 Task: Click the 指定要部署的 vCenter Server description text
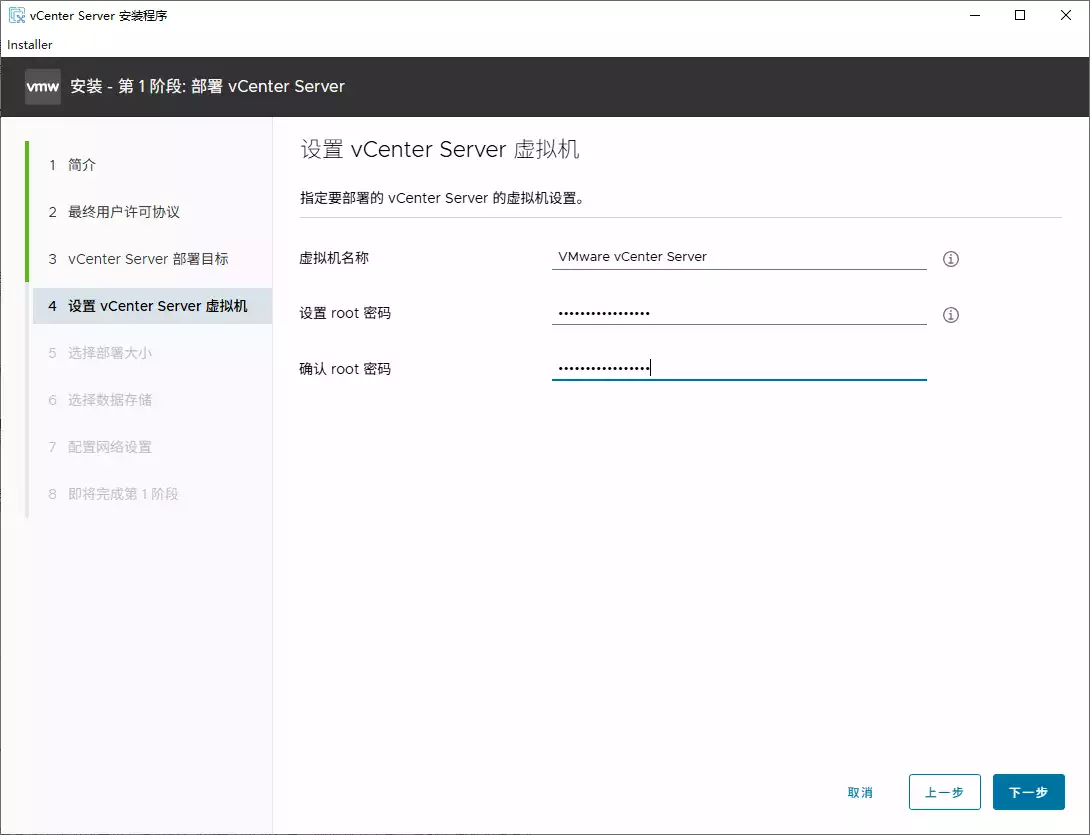coord(442,198)
